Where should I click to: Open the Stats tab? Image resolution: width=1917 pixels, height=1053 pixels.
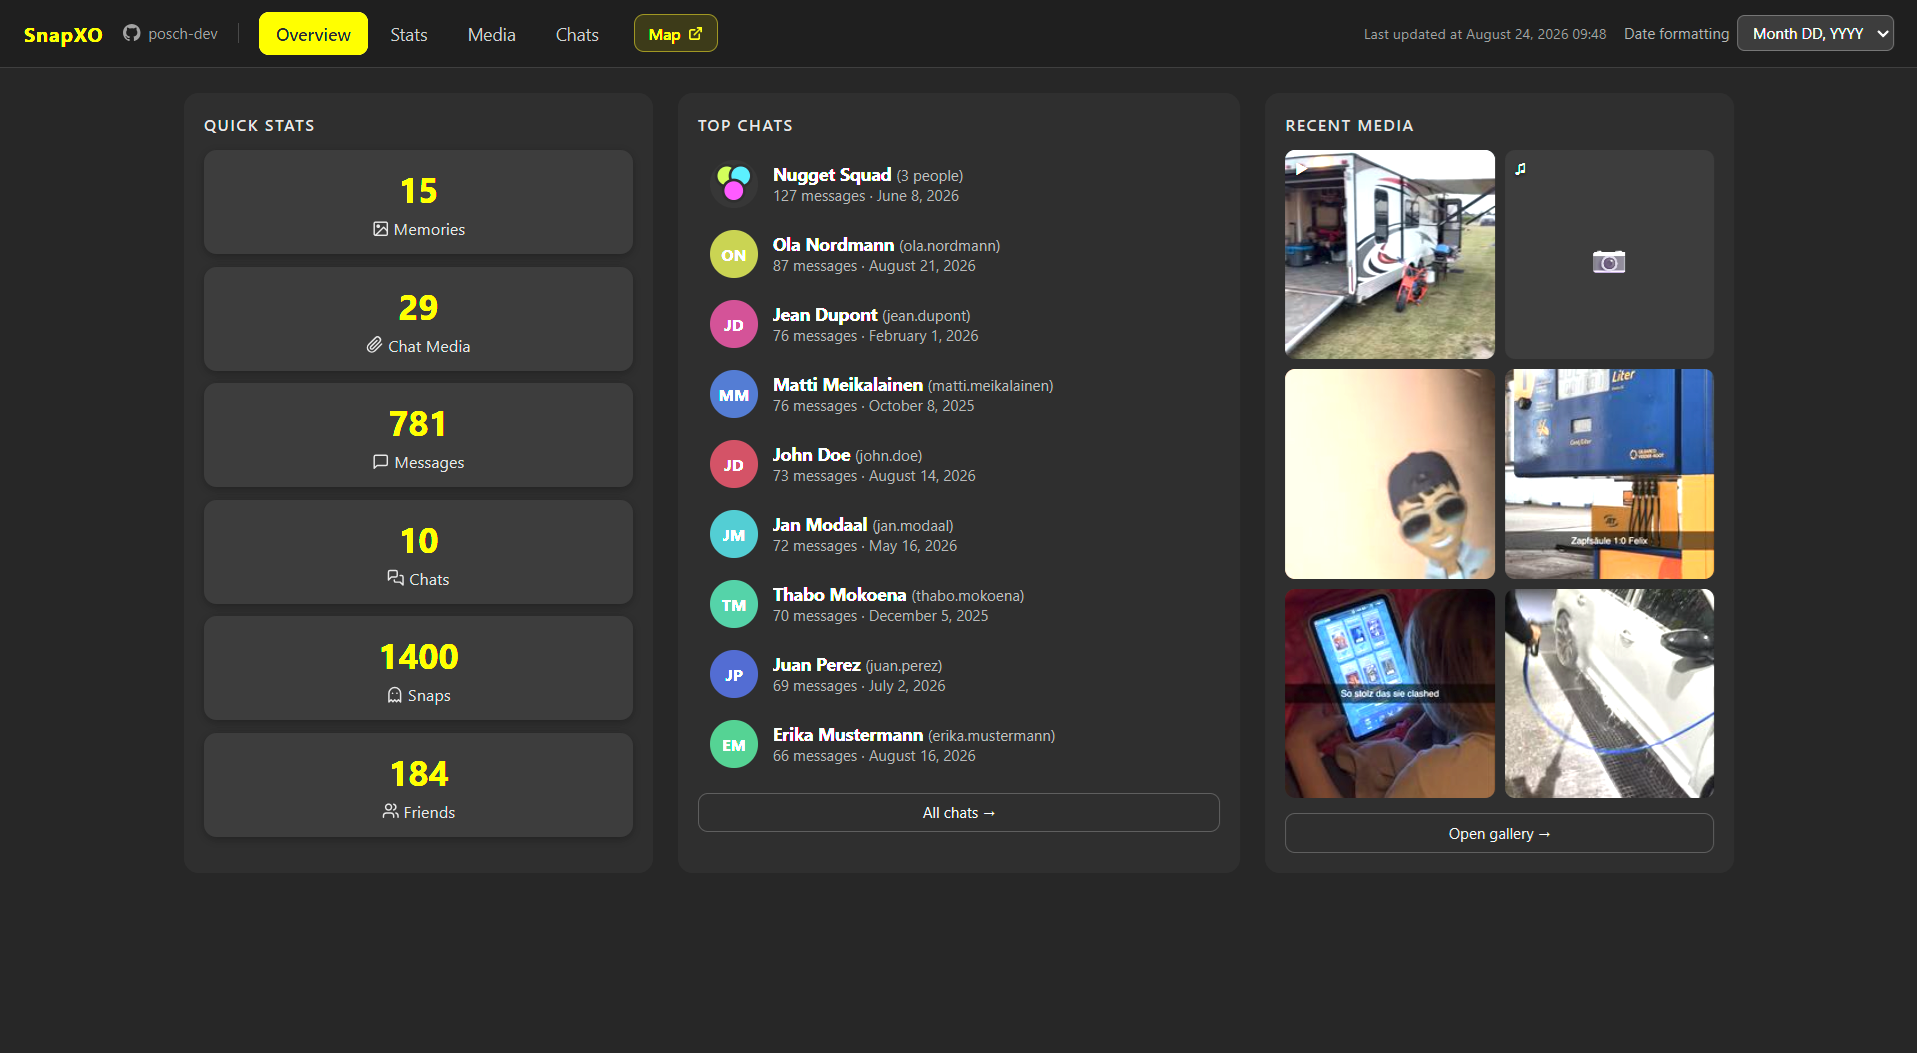point(409,34)
